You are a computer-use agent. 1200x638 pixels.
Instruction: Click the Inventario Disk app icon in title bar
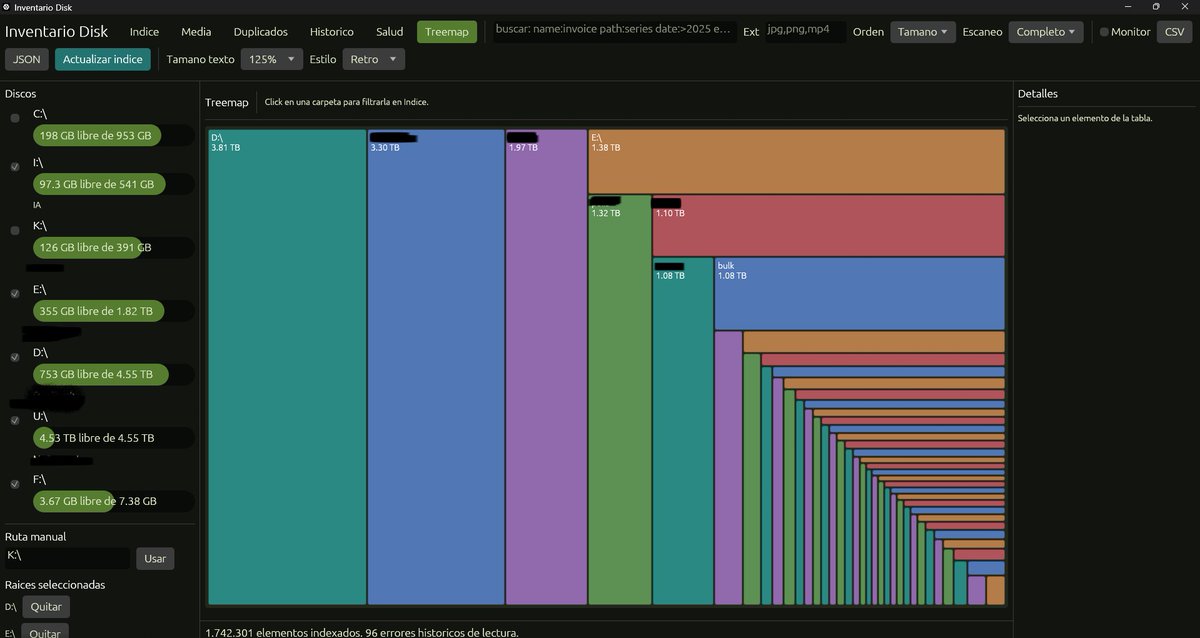(6, 7)
